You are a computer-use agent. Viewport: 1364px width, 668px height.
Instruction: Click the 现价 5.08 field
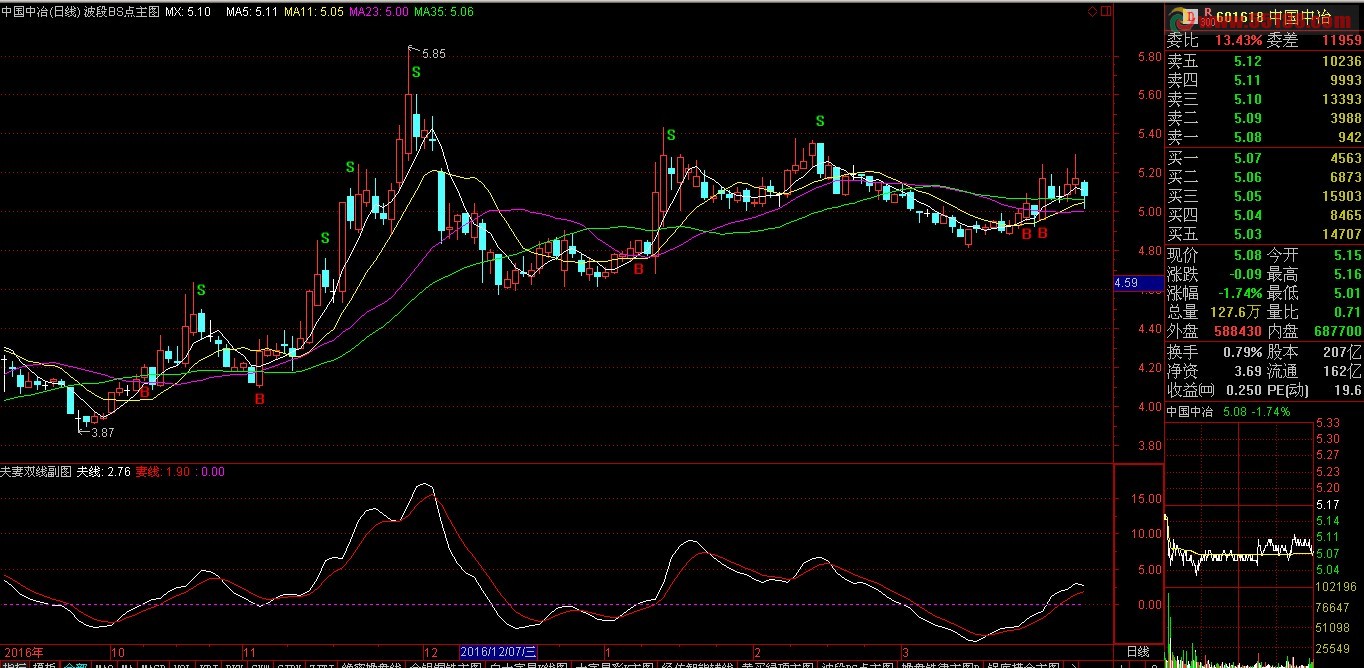tap(1214, 255)
